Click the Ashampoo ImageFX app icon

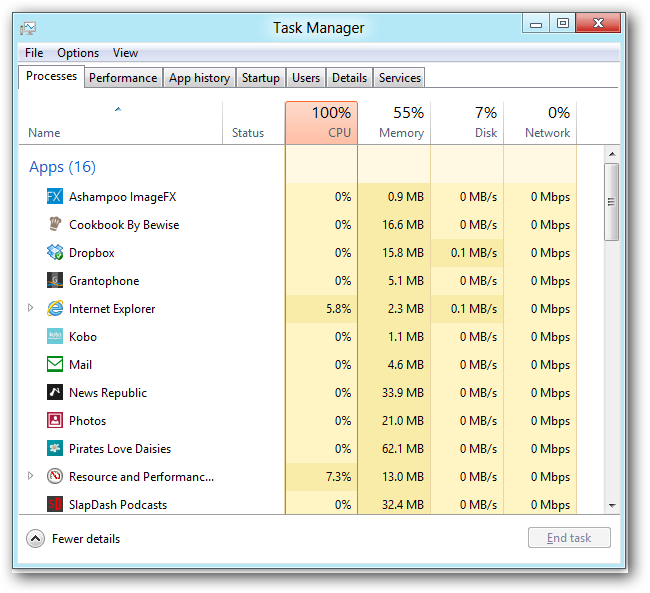[x=55, y=197]
